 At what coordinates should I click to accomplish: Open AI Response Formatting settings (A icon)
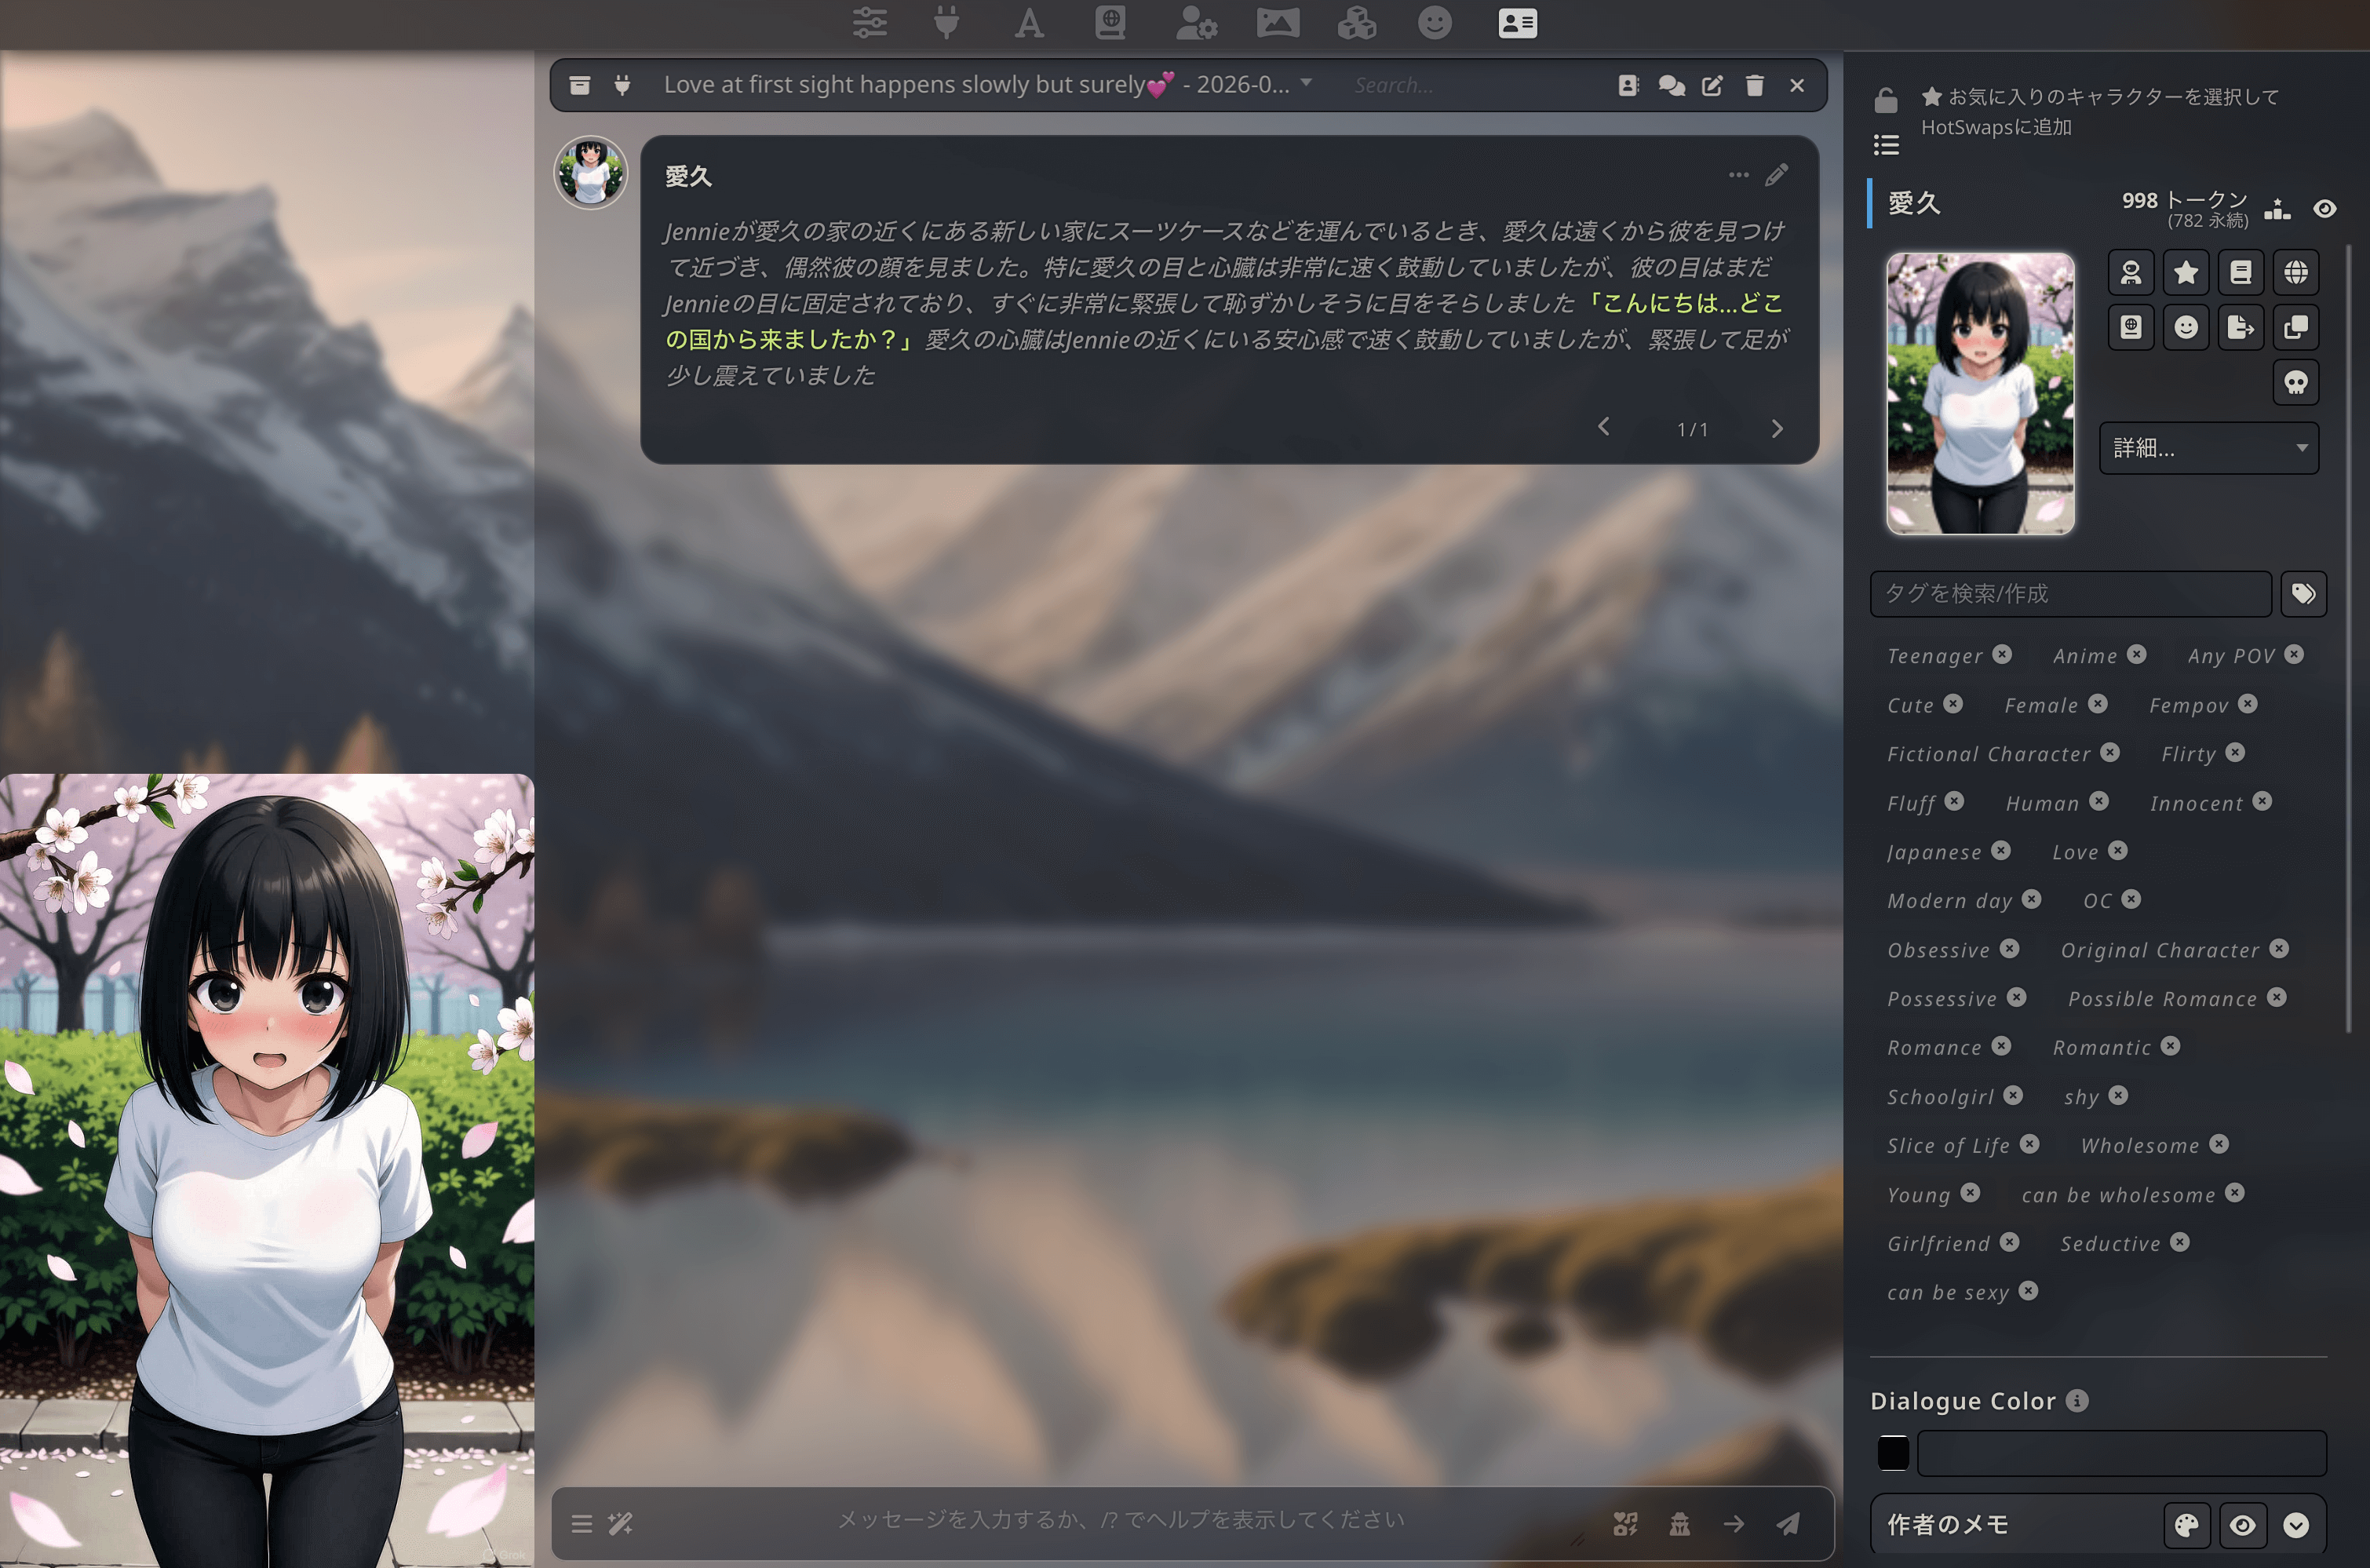(1029, 22)
